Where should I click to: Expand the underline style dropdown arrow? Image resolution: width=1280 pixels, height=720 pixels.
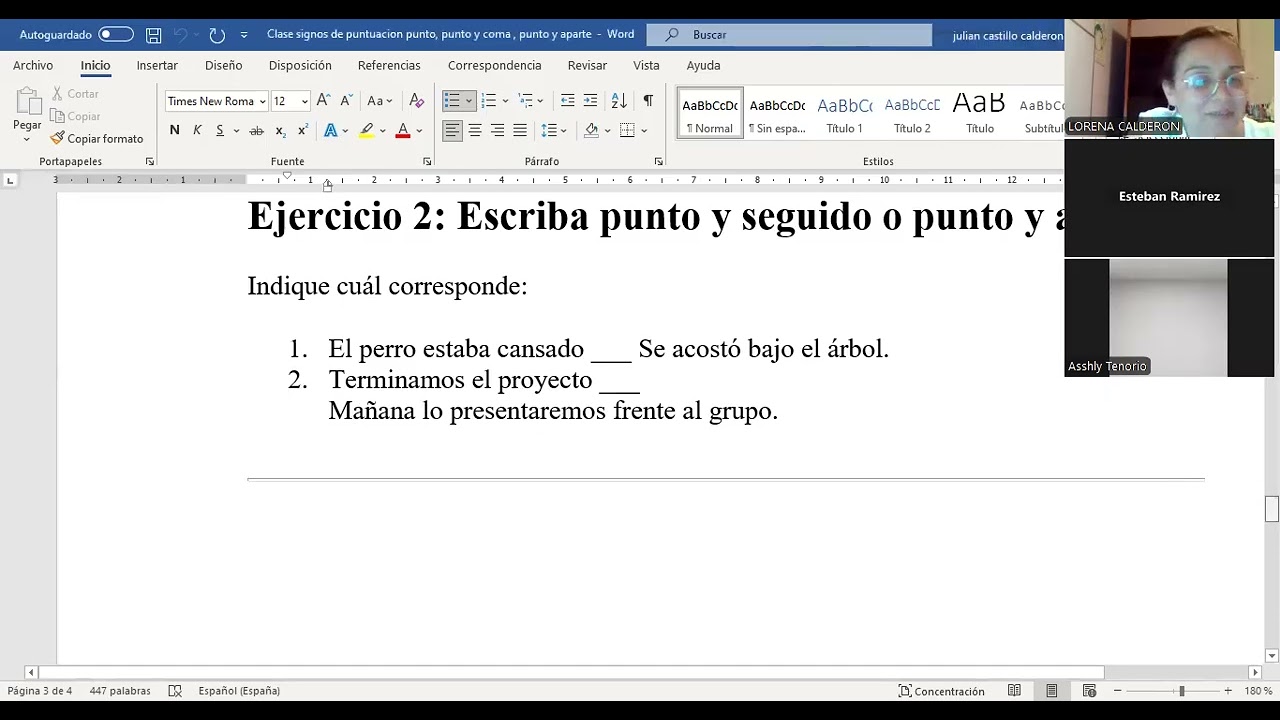pyautogui.click(x=236, y=131)
